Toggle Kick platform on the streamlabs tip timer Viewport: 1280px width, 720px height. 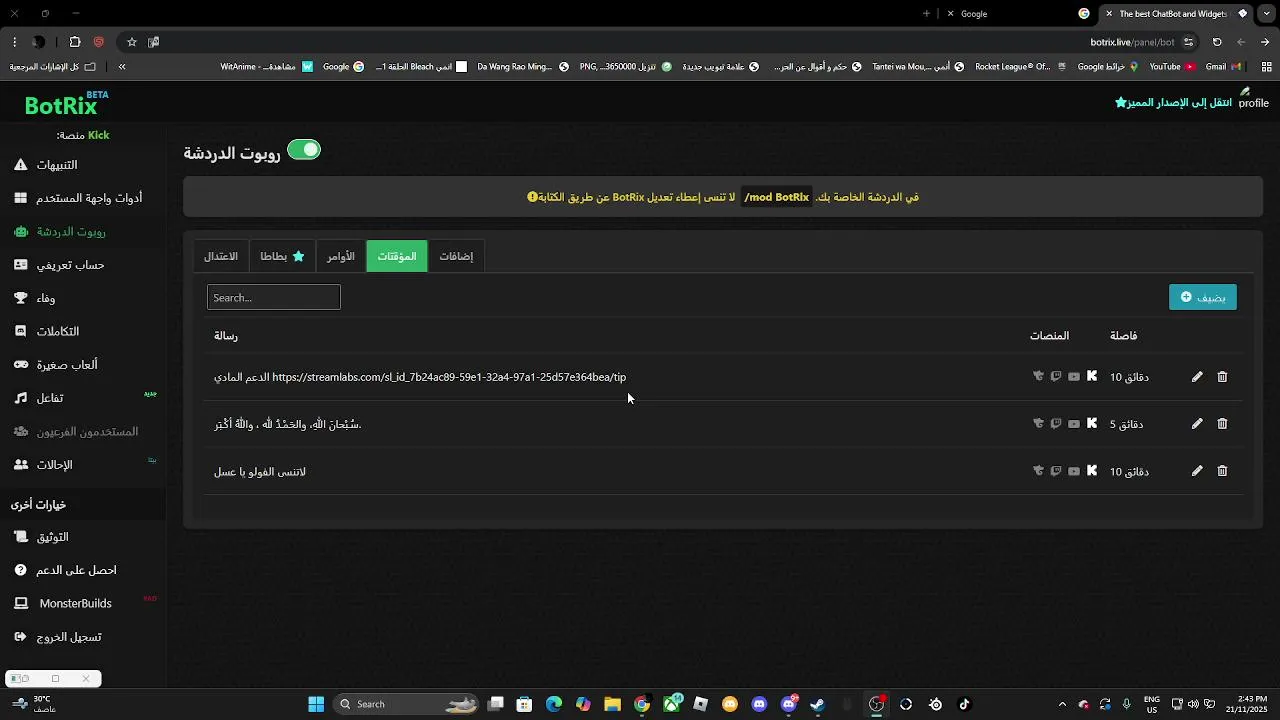pyautogui.click(x=1092, y=377)
